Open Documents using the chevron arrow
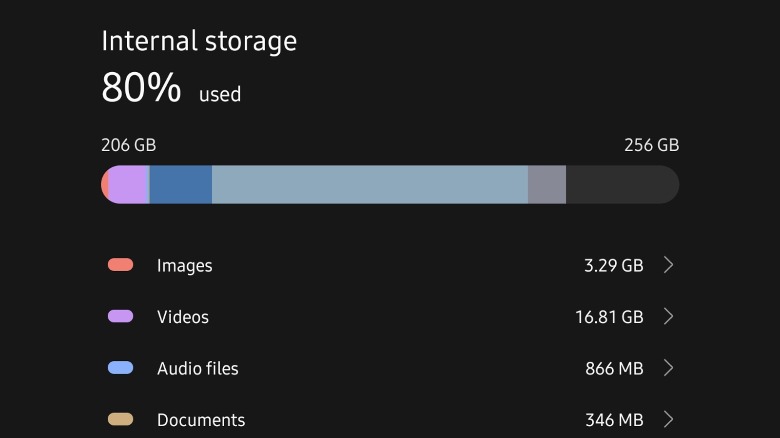Viewport: 780px width, 438px height. [669, 419]
